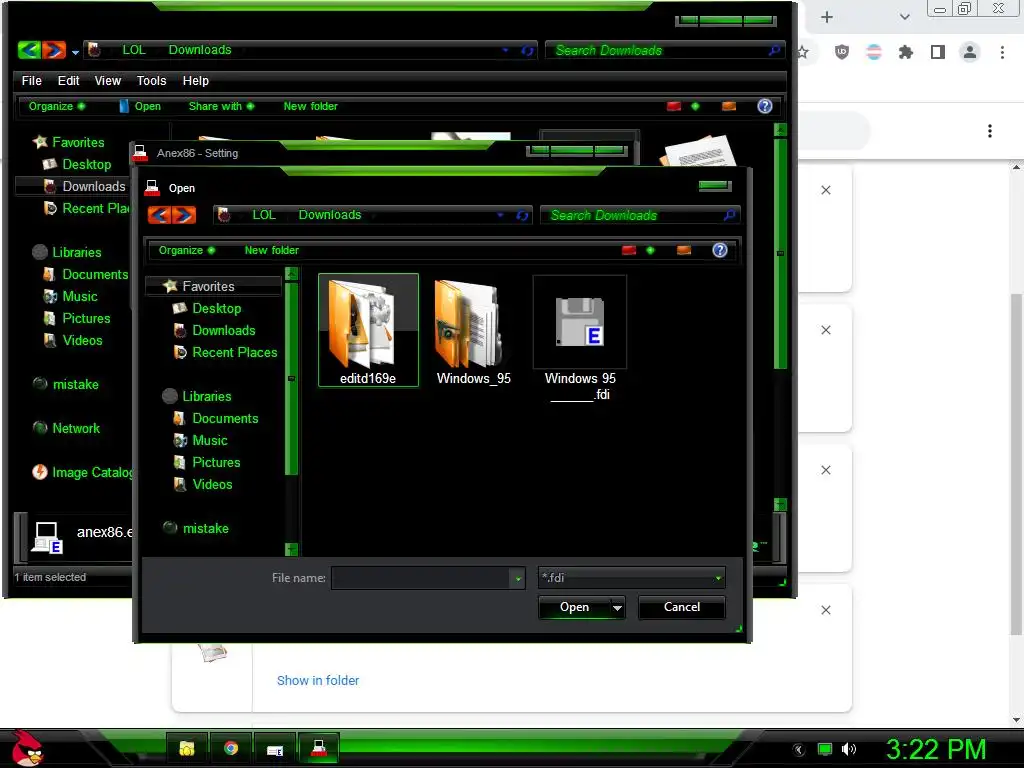Go forward using Open dialog forward arrow
The image size is (1024, 768).
coord(184,215)
